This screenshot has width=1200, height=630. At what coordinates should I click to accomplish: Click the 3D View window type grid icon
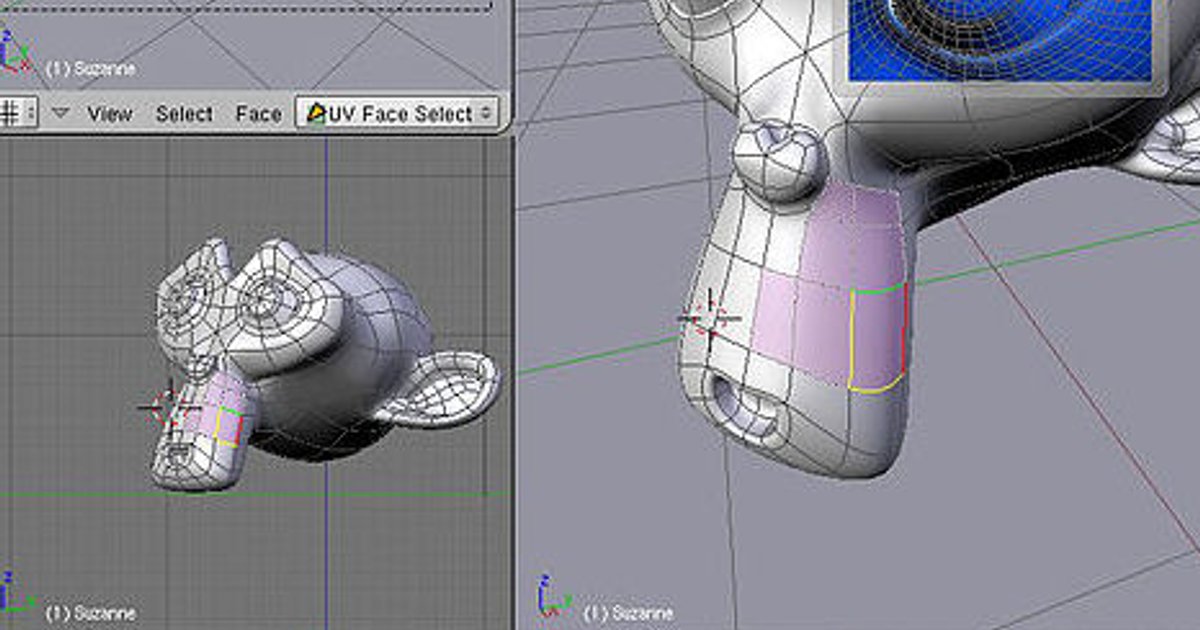point(10,113)
